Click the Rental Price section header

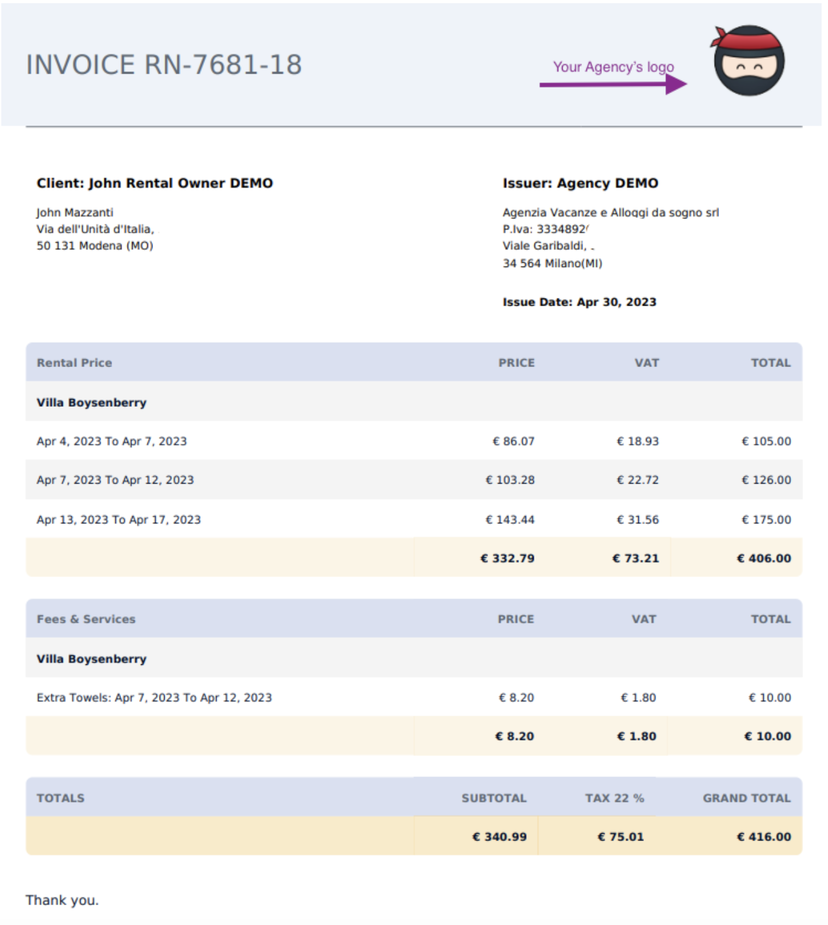pyautogui.click(x=77, y=362)
